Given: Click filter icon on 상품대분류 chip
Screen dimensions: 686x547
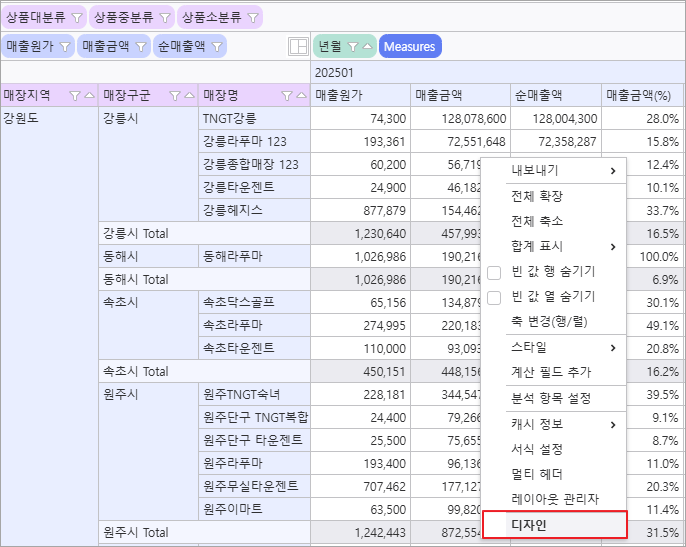Looking at the screenshot, I should click(77, 18).
